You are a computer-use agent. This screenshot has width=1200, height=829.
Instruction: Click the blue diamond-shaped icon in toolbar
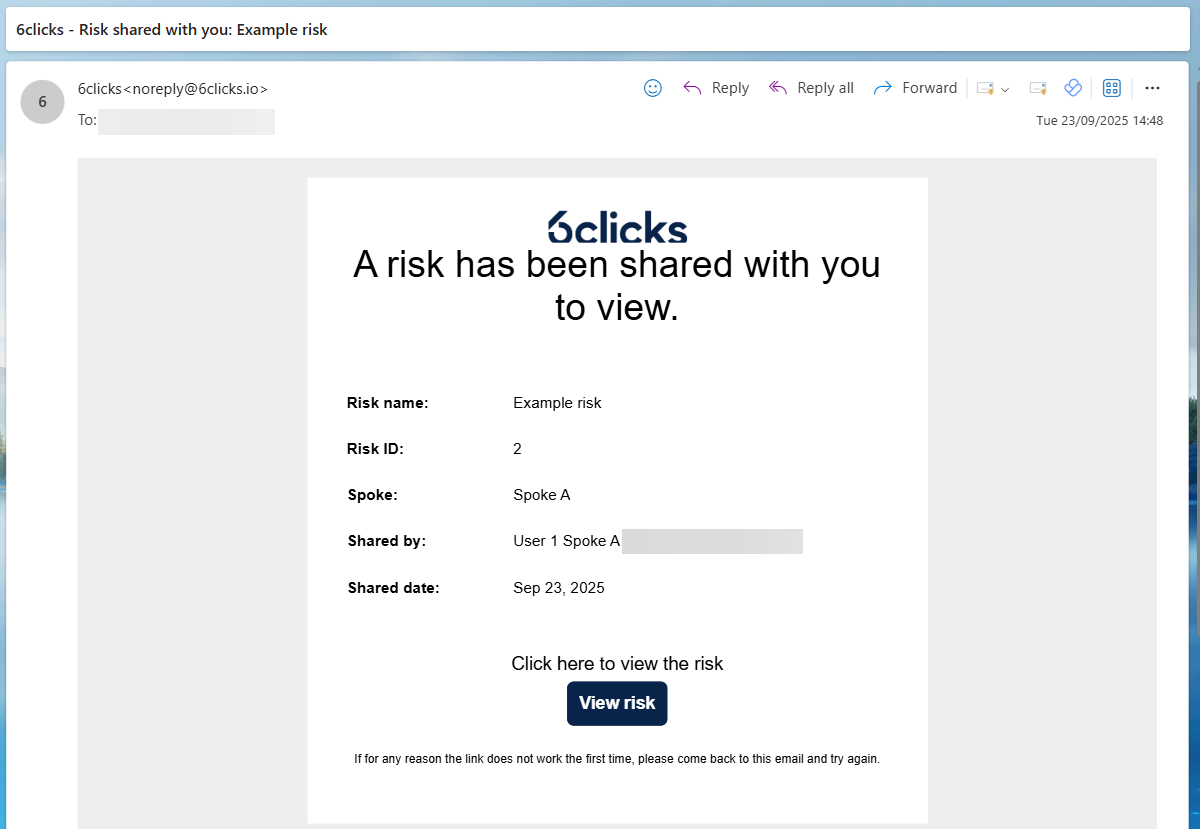[1073, 88]
